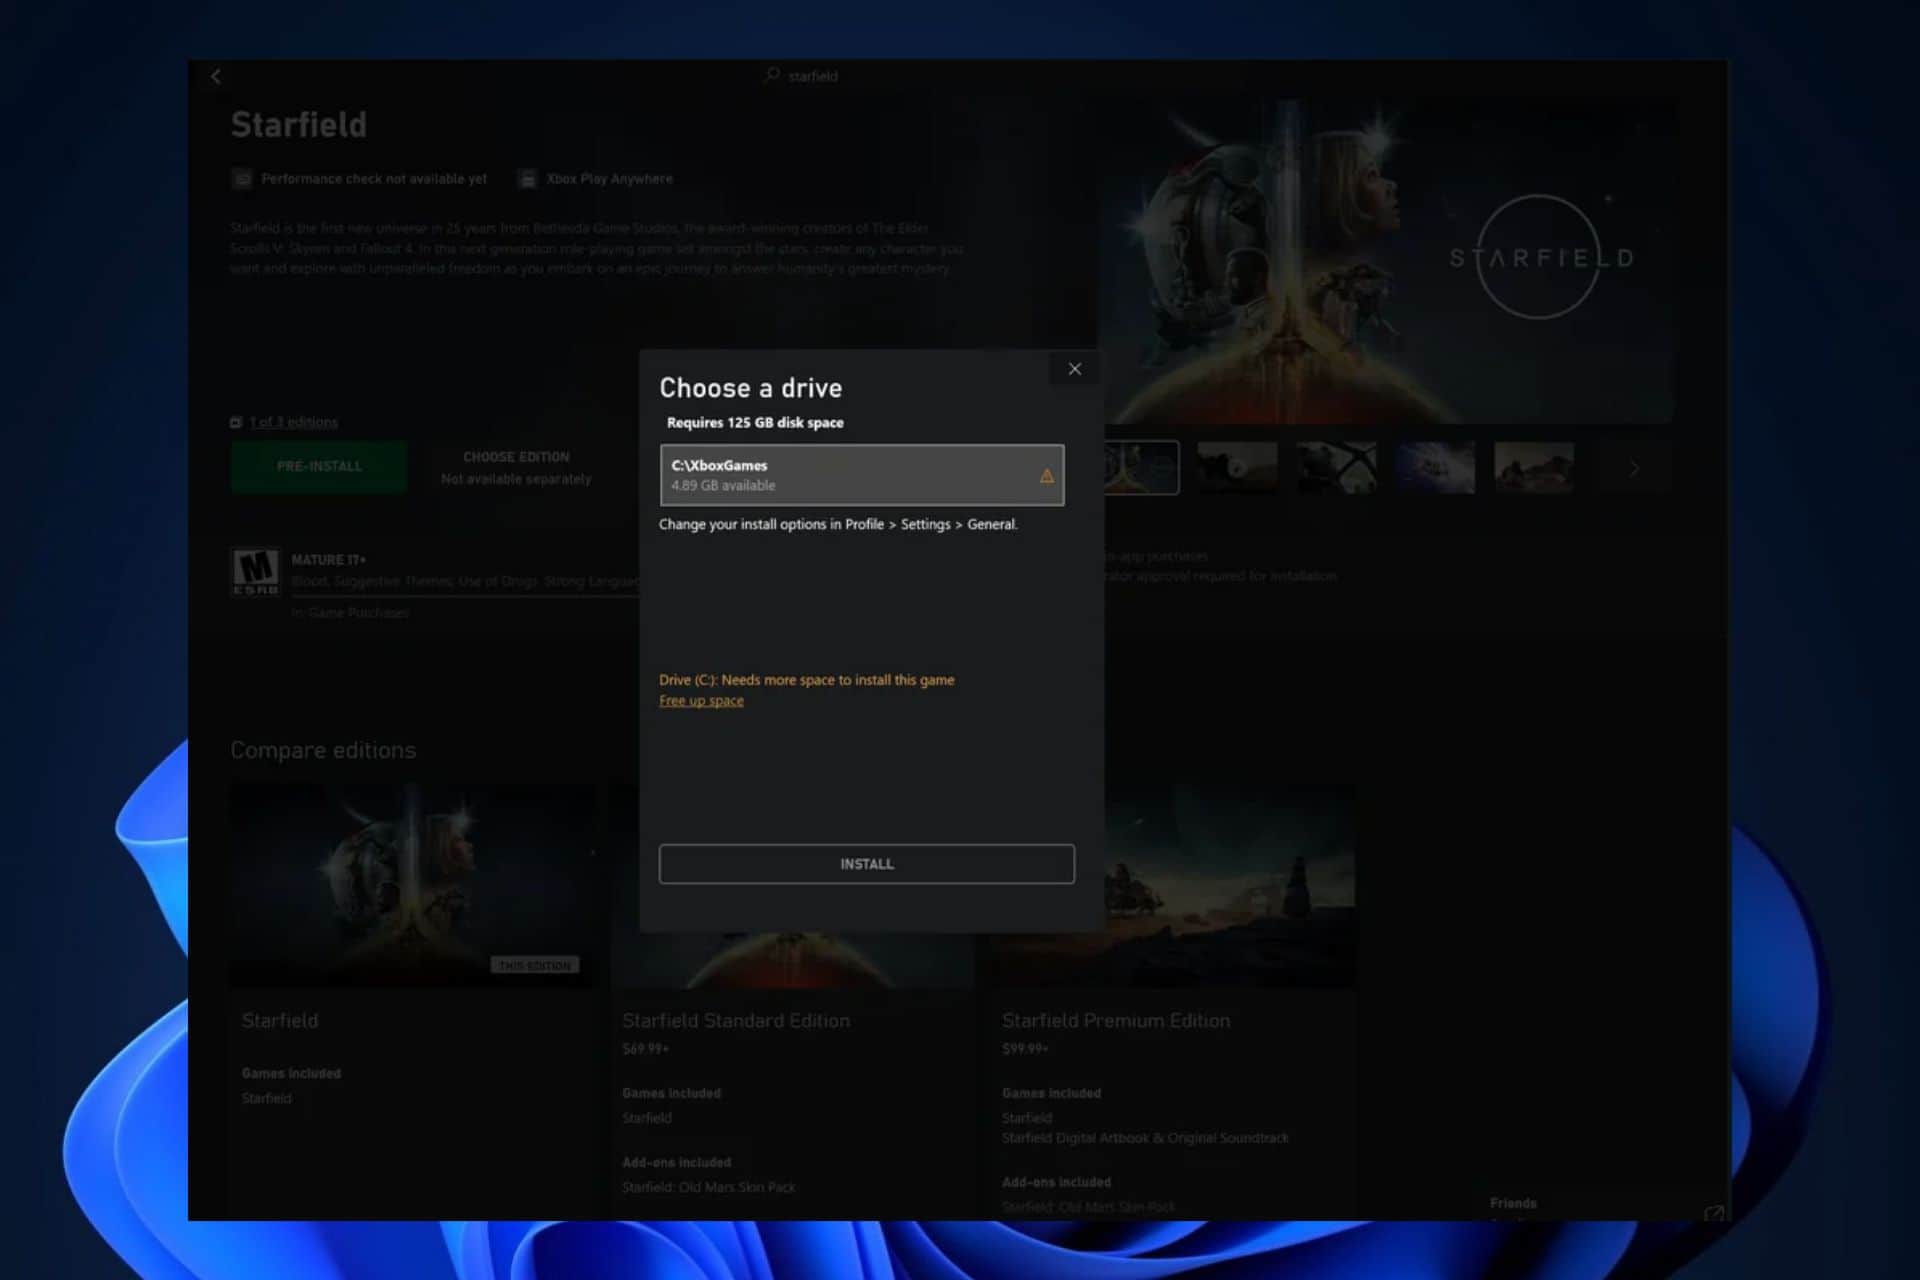This screenshot has height=1280, width=1920.
Task: Open the 1 of 3 editions link
Action: 293,422
